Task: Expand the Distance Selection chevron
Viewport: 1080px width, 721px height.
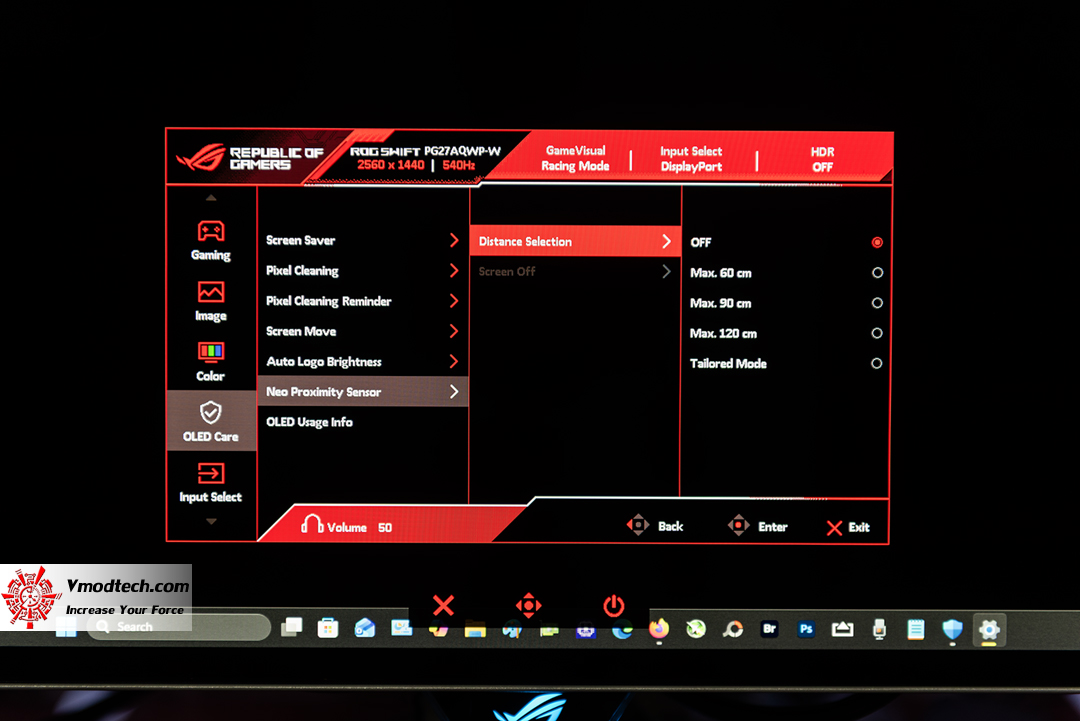Action: 666,242
